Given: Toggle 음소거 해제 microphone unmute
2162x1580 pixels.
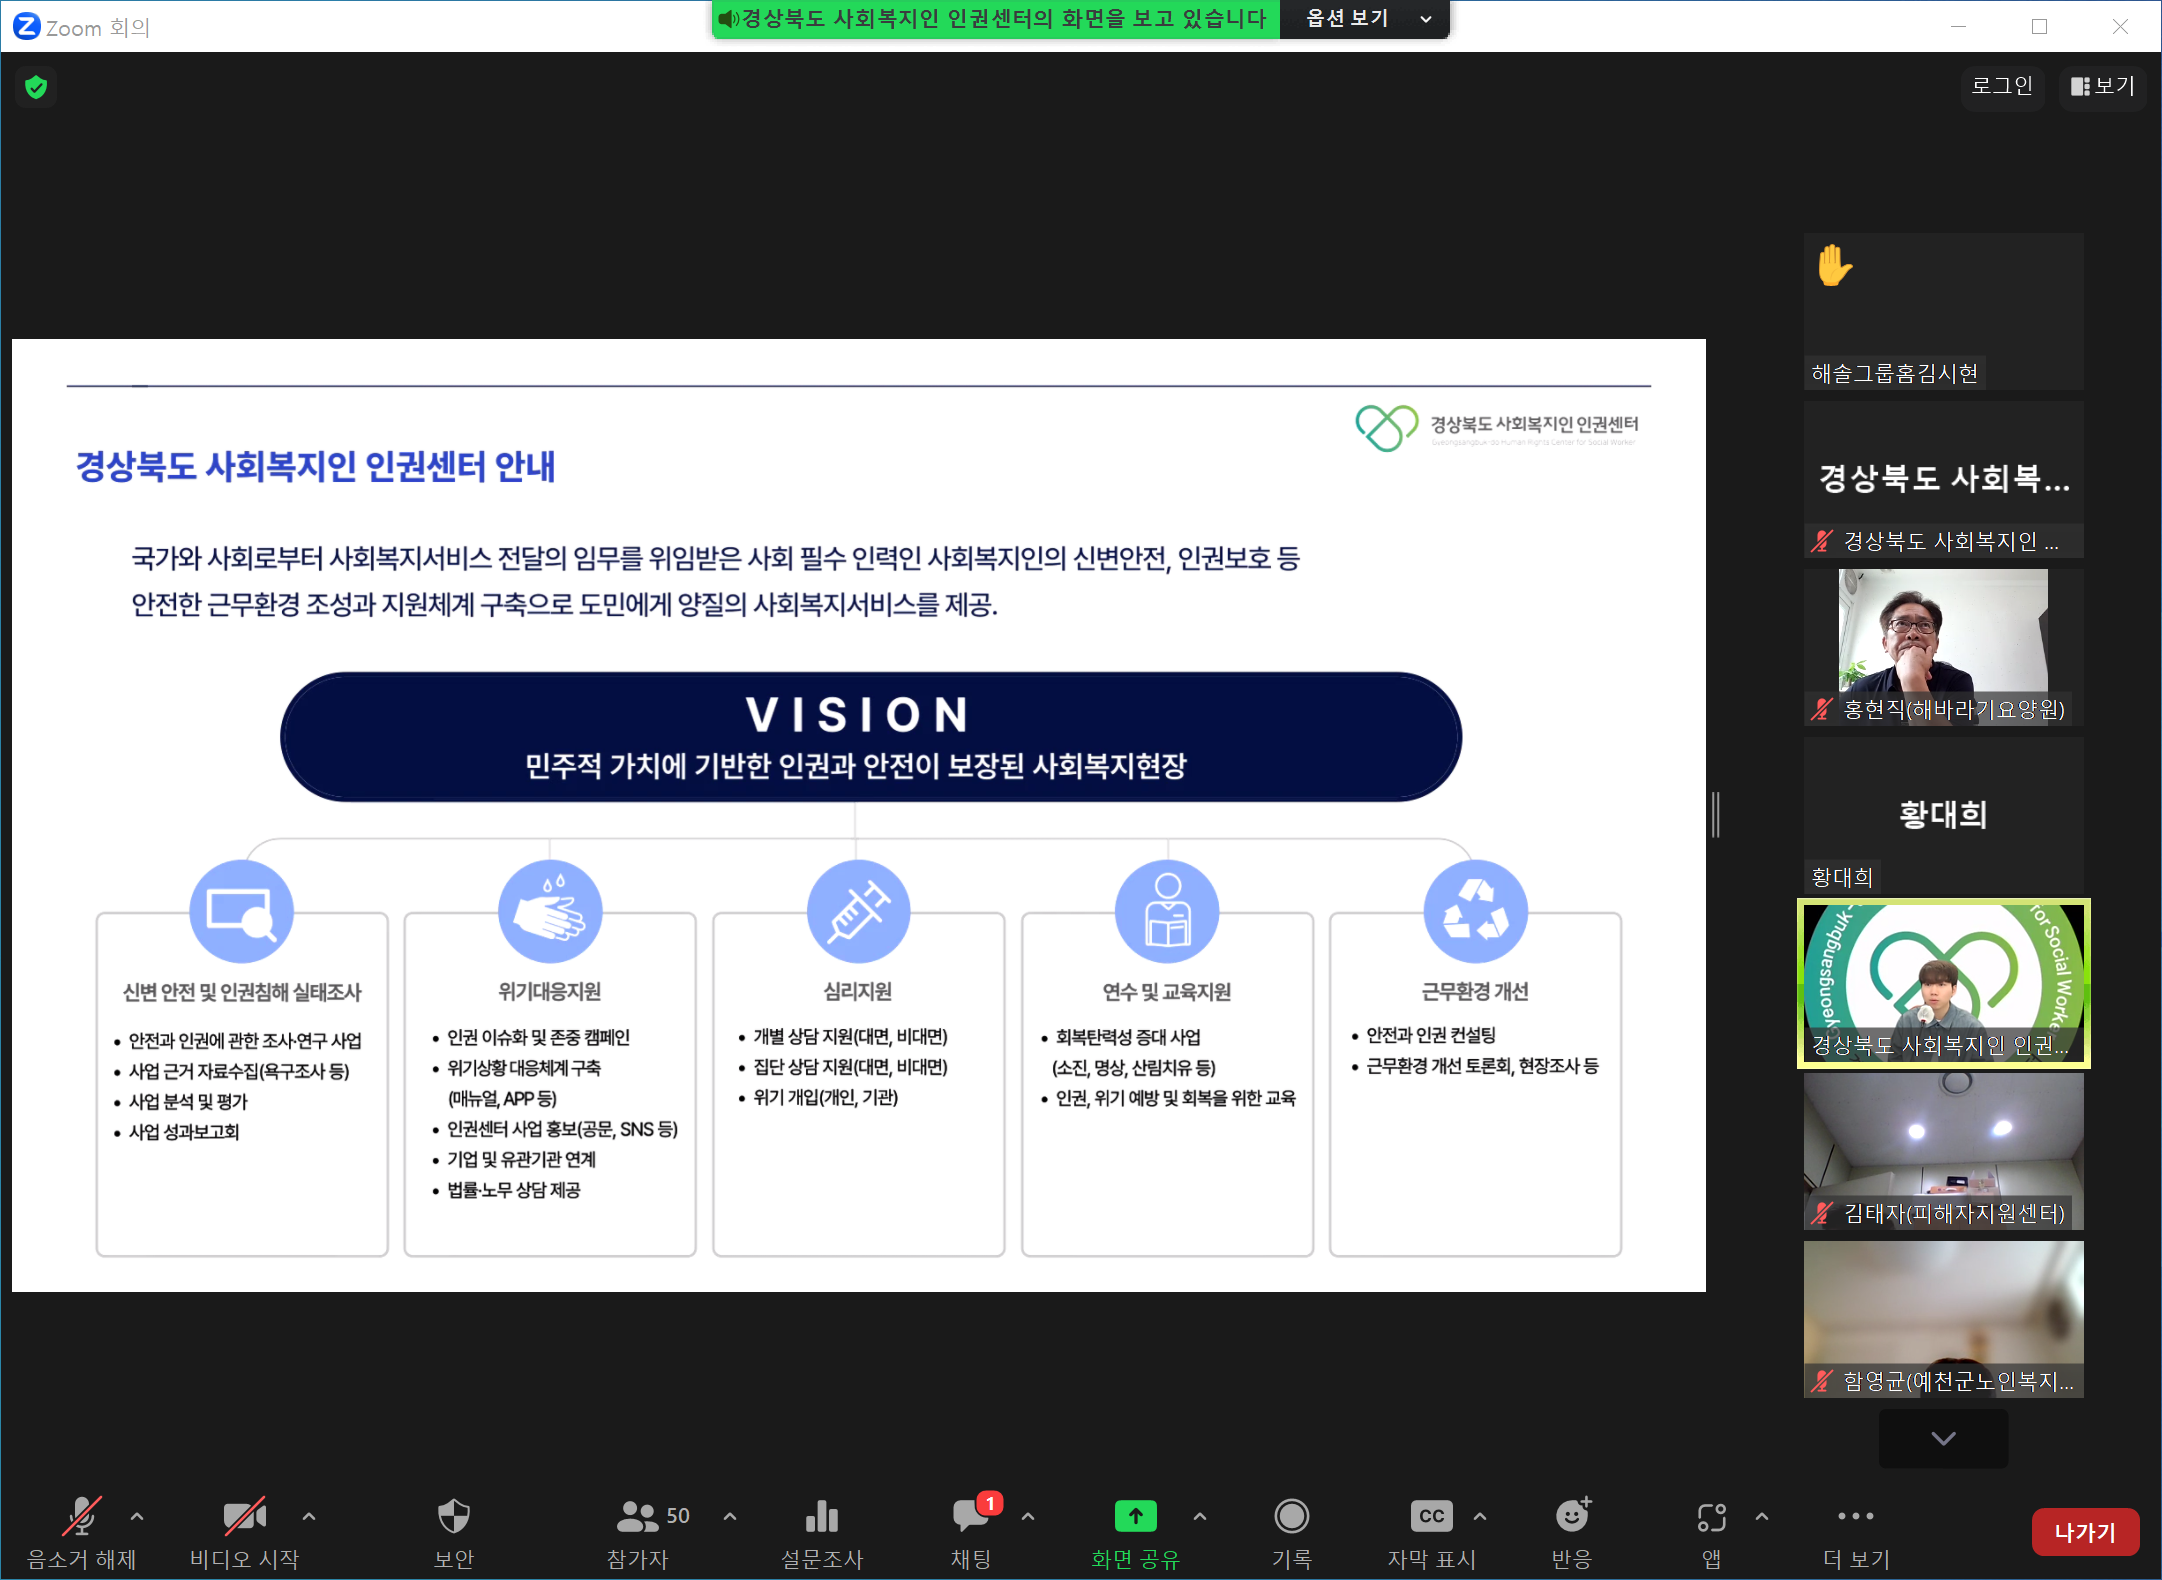Looking at the screenshot, I should coord(81,1532).
